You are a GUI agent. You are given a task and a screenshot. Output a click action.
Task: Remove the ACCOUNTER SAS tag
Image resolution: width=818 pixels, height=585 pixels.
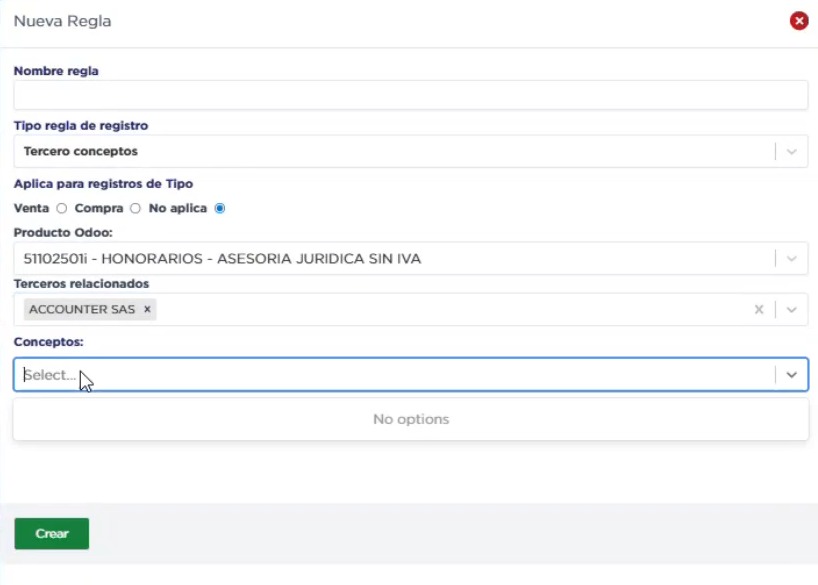(147, 310)
